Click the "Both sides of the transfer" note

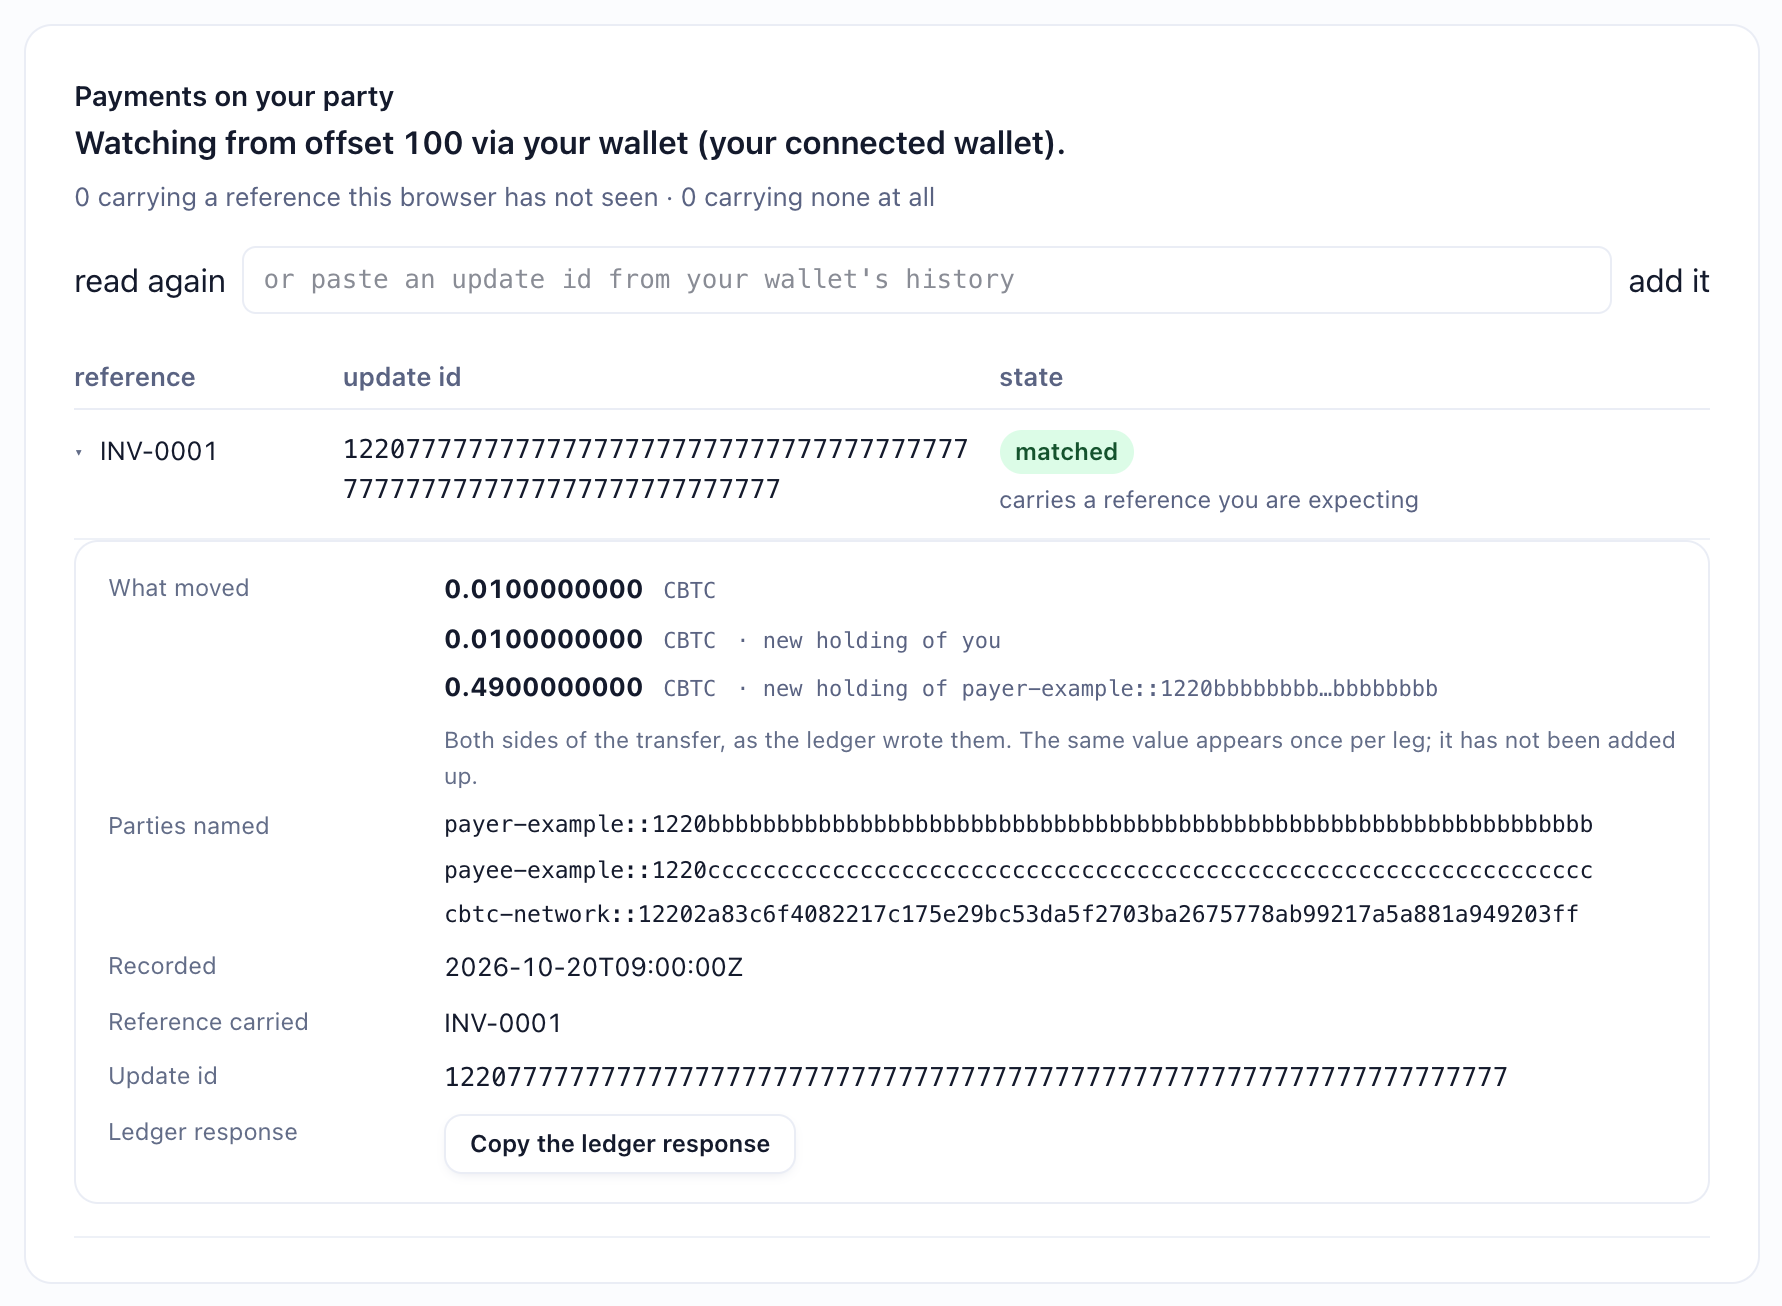tap(1060, 758)
